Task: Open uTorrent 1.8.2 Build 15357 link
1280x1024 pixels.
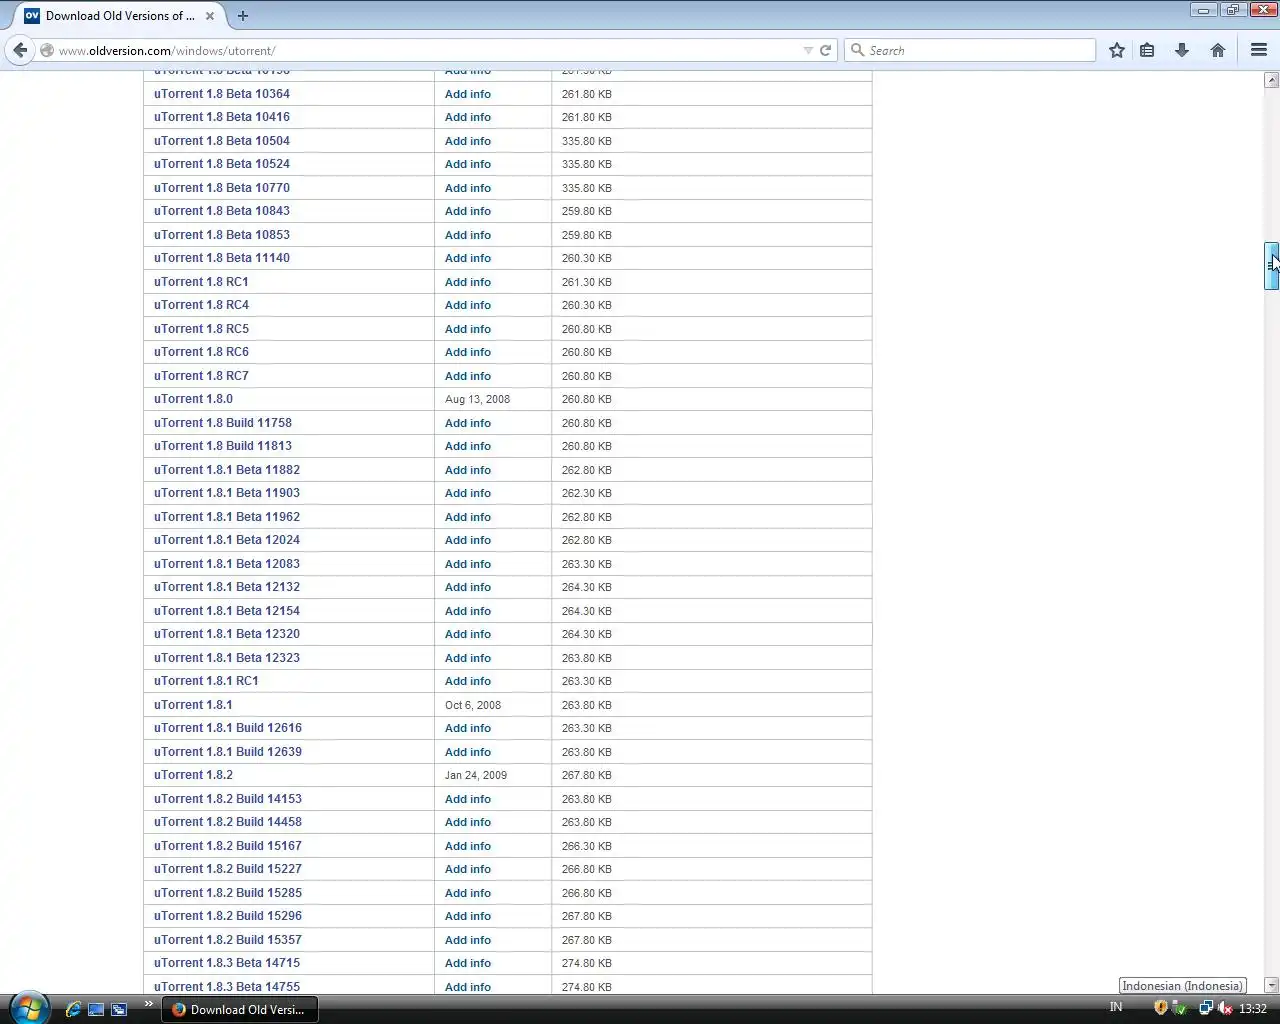Action: pyautogui.click(x=228, y=940)
